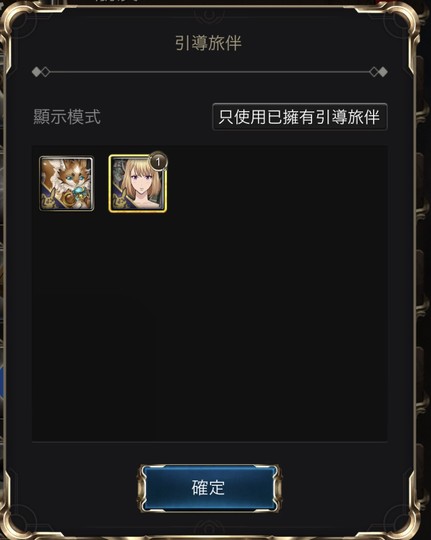Screen dimensions: 431x540
Task: Click rabbit emblem on the beast portrait
Action: click(48, 201)
